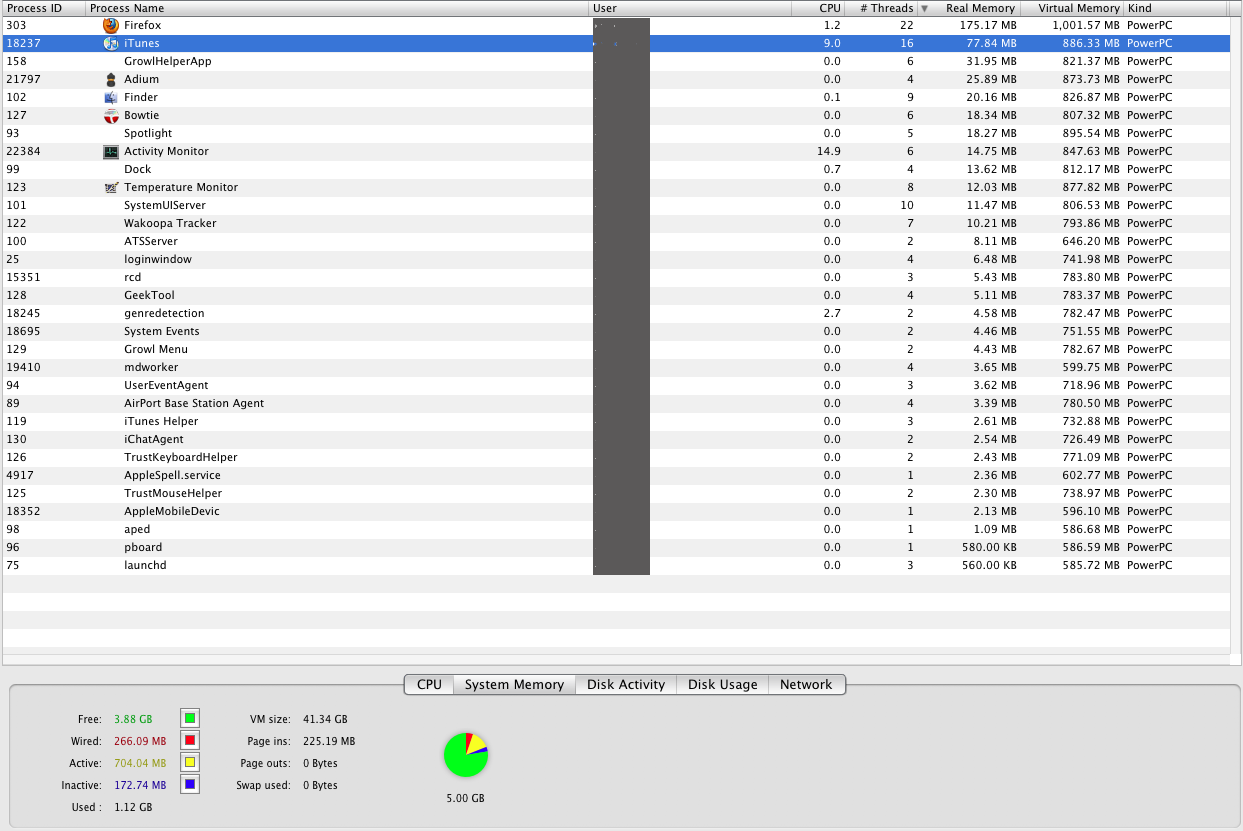Screen dimensions: 1243x831
Task: Select the Dock process row
Action: coord(616,169)
